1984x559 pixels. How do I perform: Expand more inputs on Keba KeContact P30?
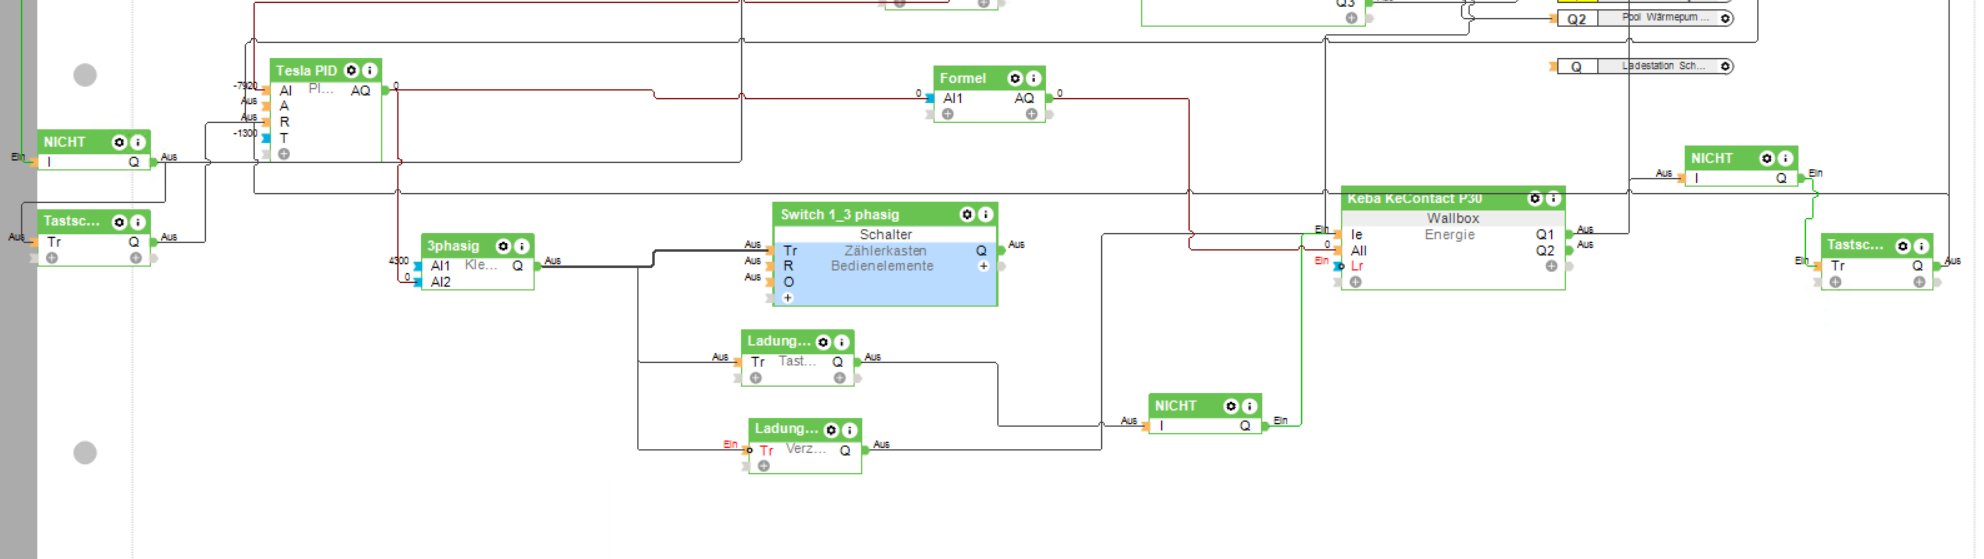(x=1356, y=282)
